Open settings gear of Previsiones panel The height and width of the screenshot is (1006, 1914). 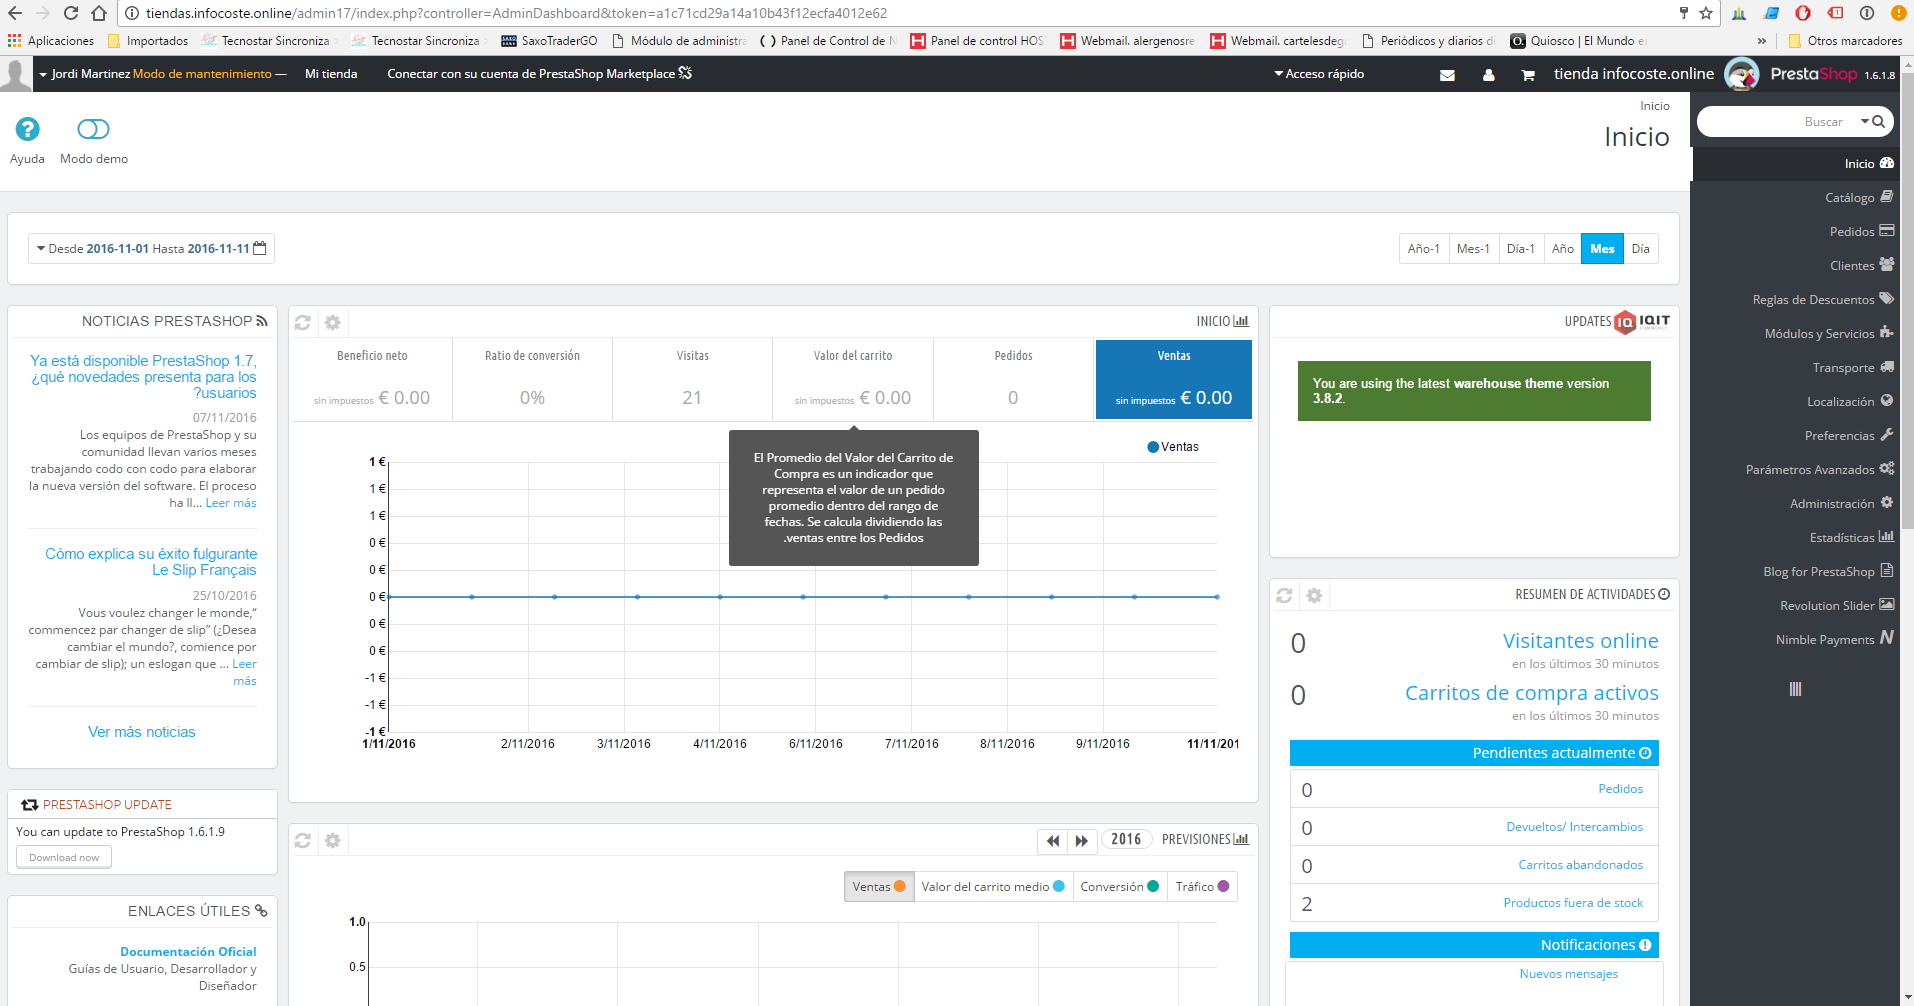pos(333,840)
